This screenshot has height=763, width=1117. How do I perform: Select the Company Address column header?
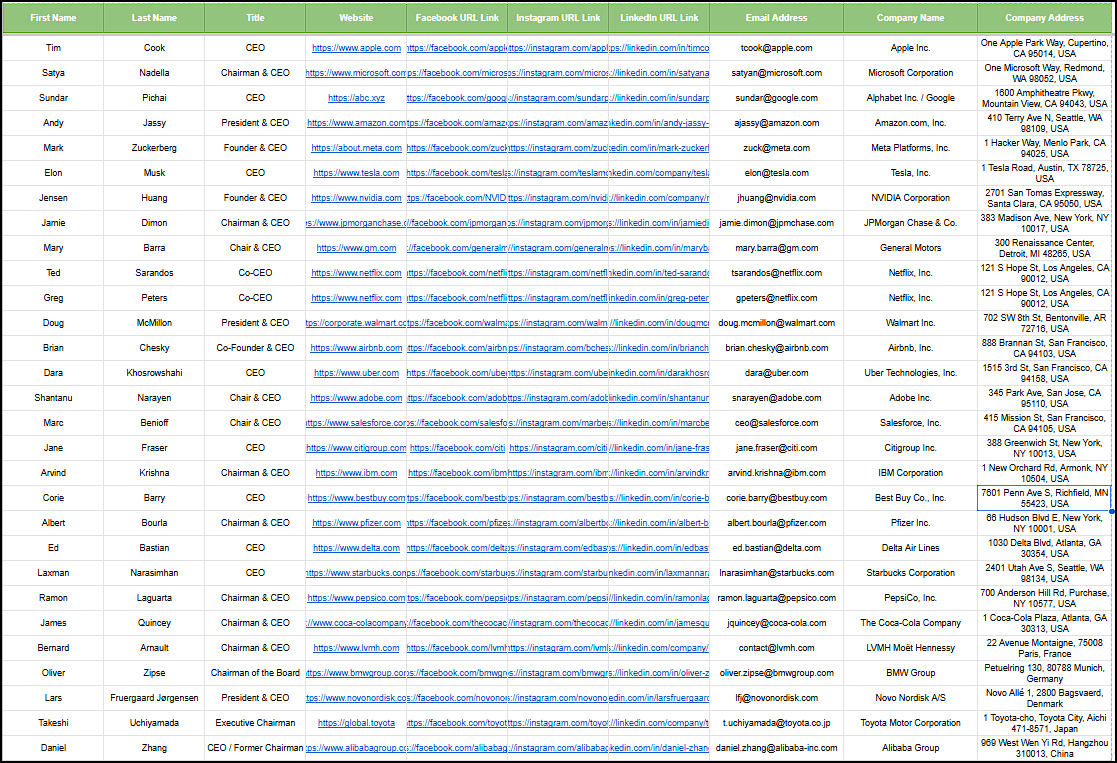point(1044,18)
